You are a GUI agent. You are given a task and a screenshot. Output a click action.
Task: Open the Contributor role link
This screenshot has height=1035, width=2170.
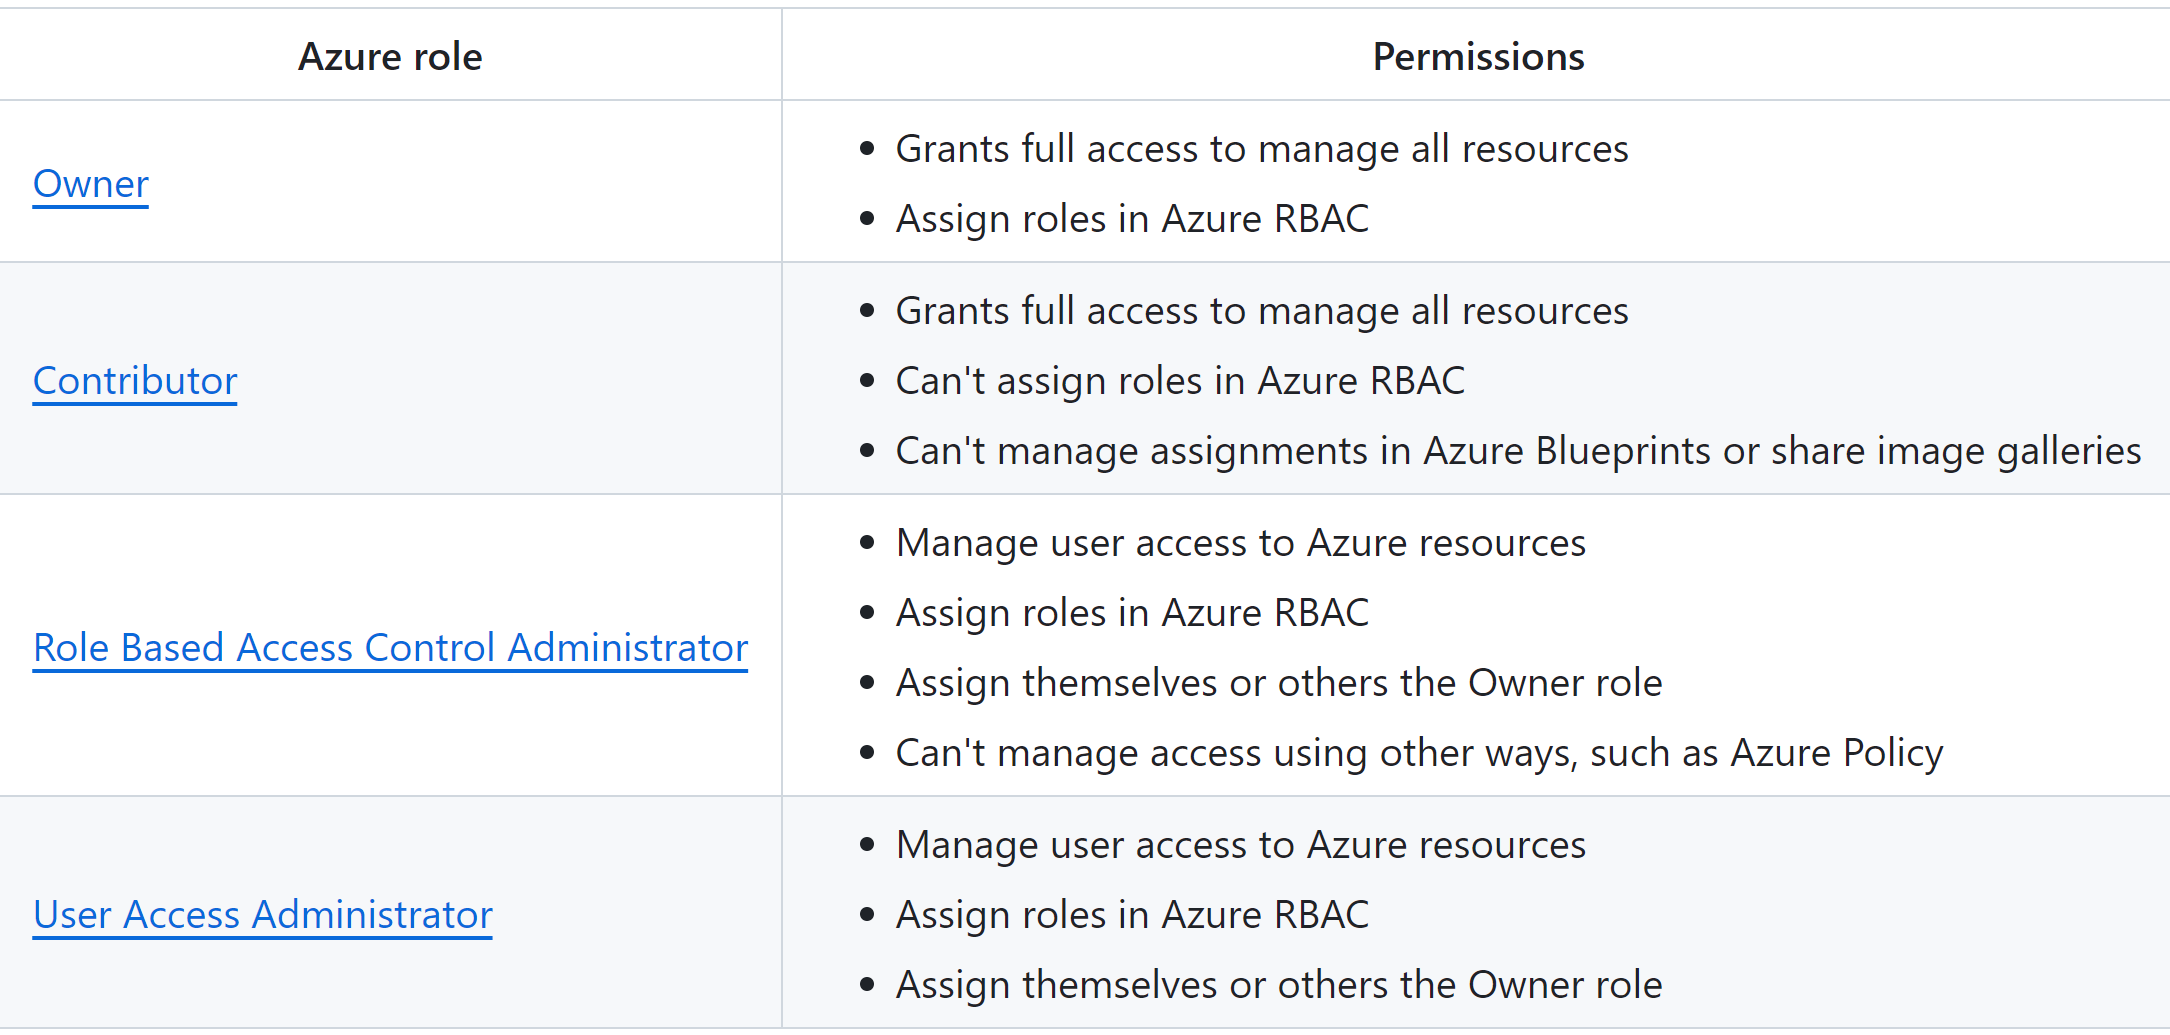coord(135,381)
